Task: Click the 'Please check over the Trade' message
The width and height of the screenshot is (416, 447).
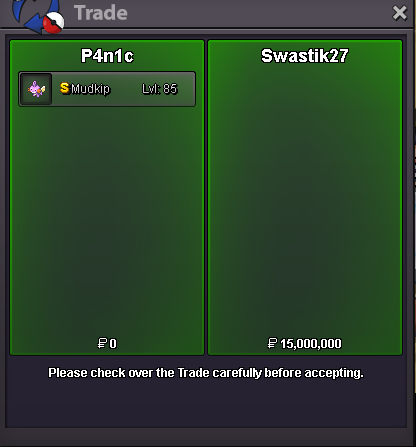Action: [206, 373]
